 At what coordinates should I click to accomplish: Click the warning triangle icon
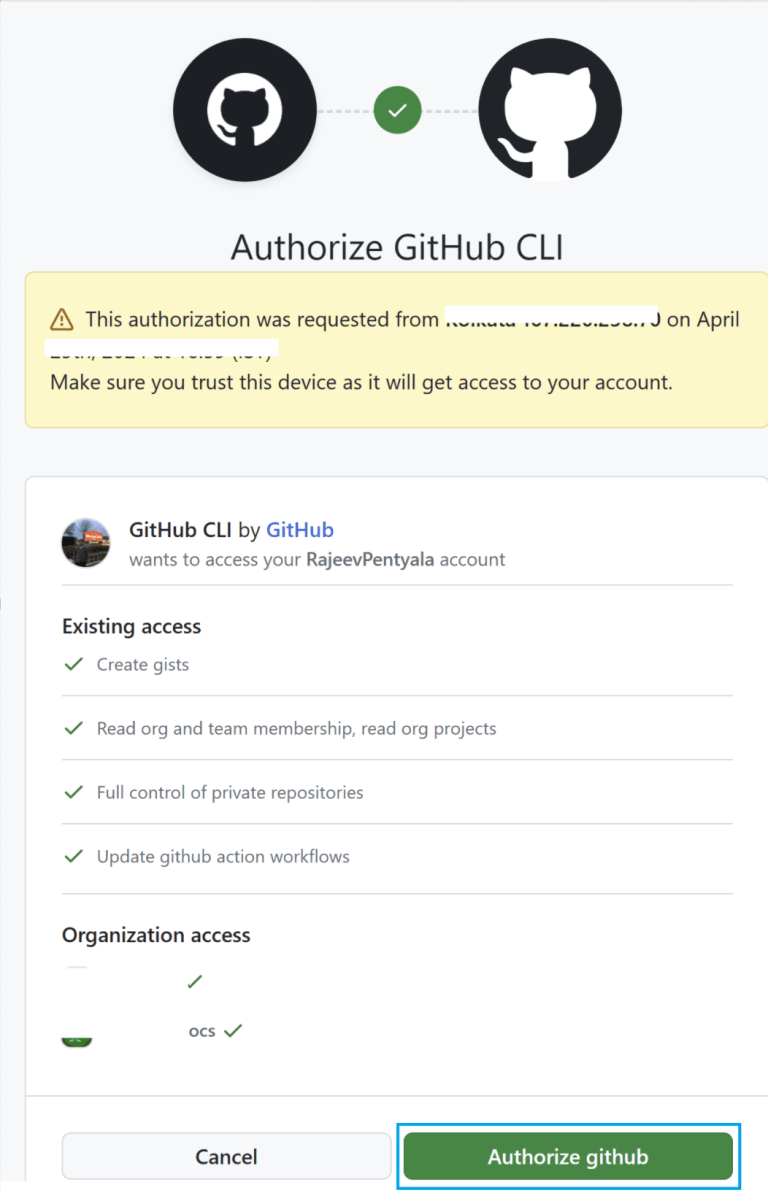click(62, 320)
